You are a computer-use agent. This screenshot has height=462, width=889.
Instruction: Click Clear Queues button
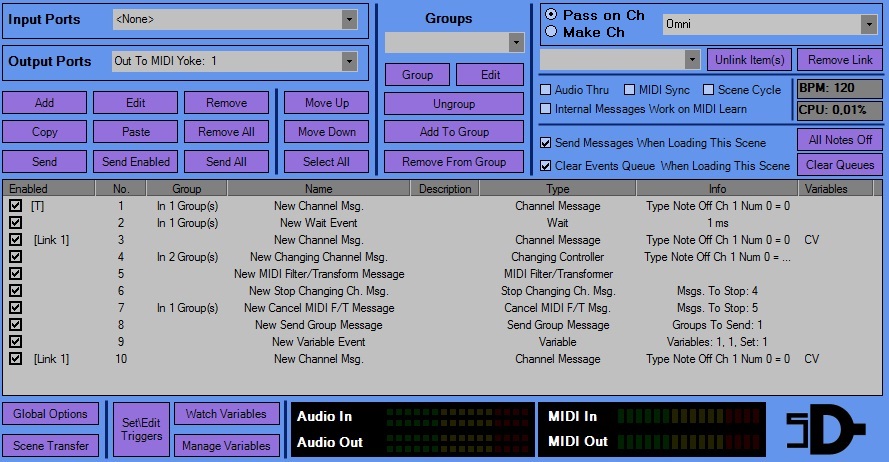click(840, 164)
